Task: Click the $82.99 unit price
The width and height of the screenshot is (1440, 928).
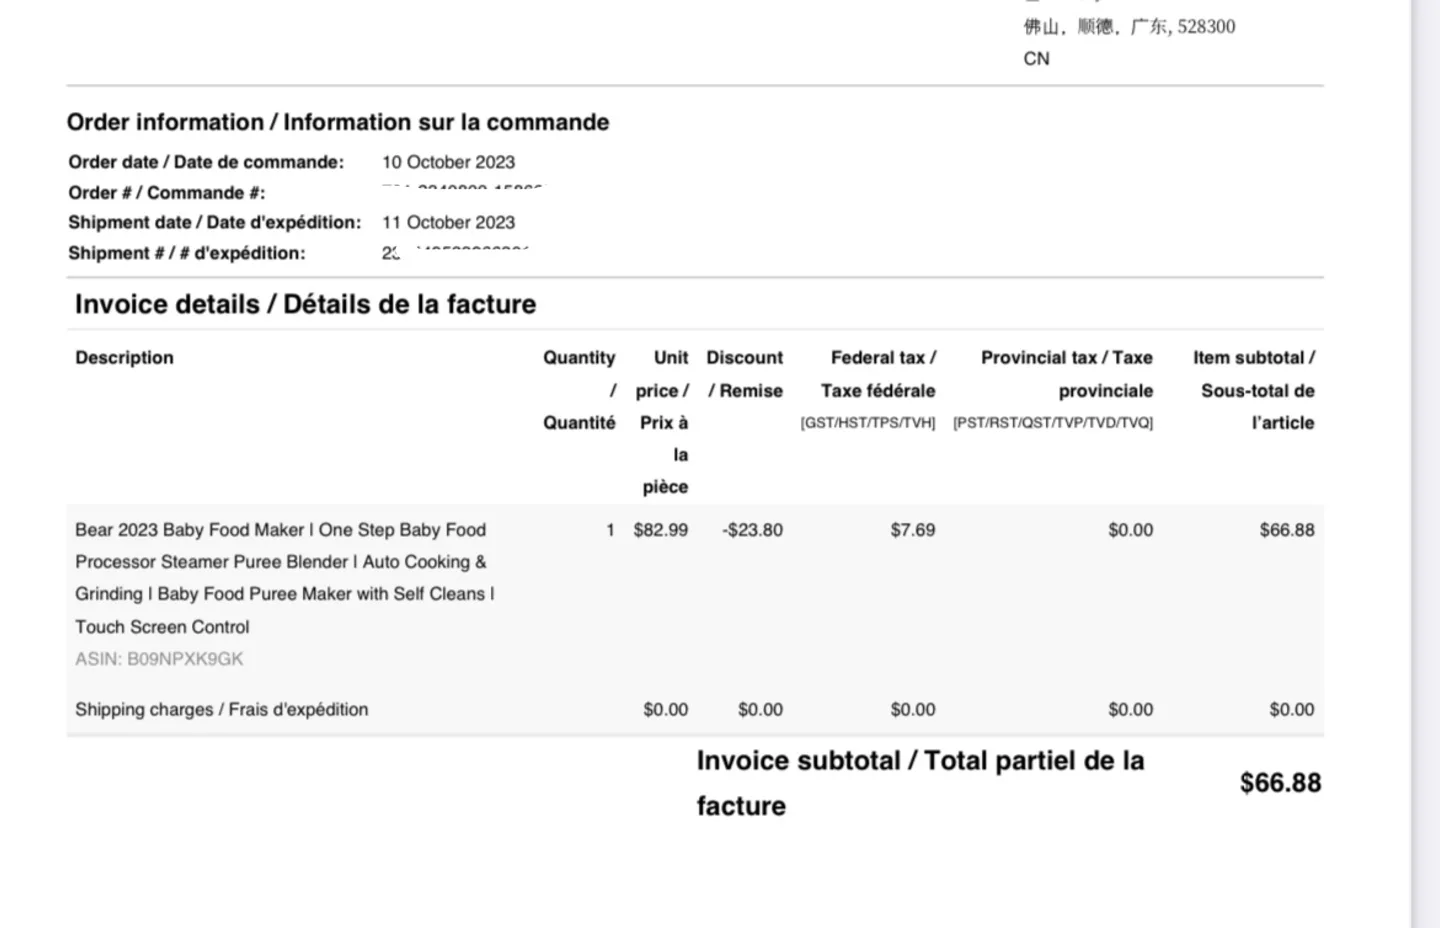Action: click(x=660, y=530)
